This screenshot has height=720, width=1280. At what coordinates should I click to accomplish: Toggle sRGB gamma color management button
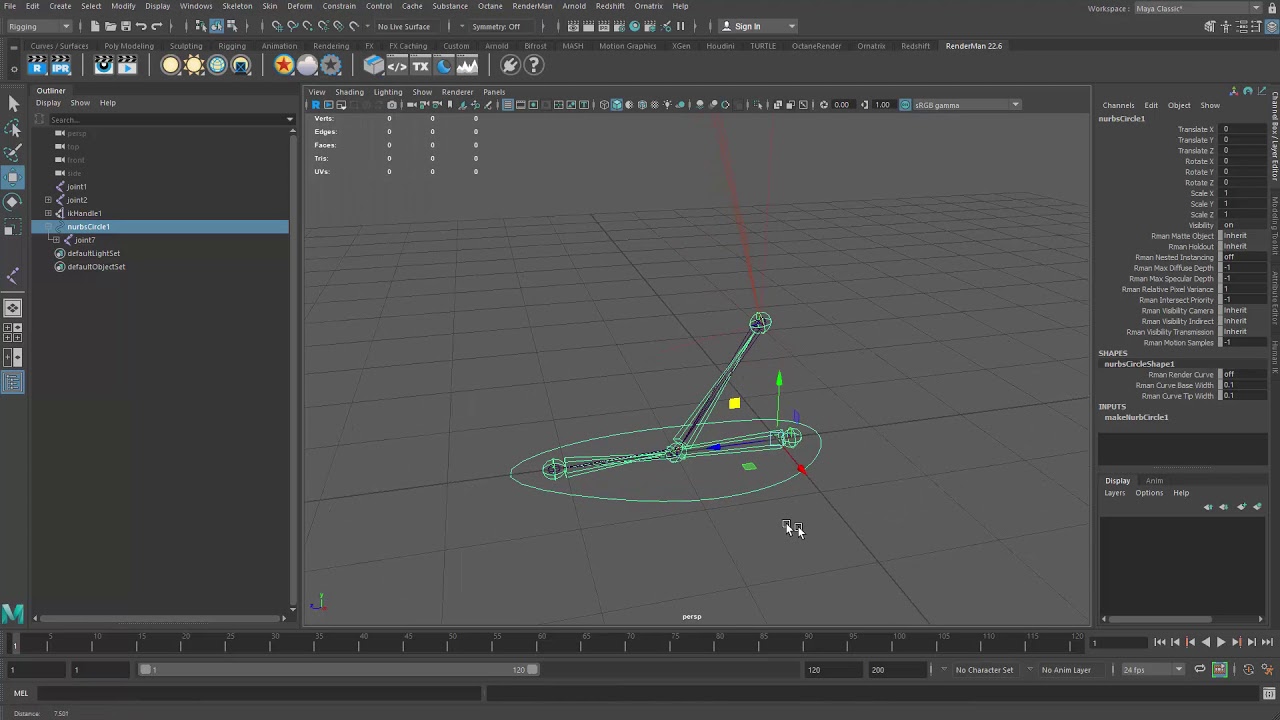click(906, 105)
